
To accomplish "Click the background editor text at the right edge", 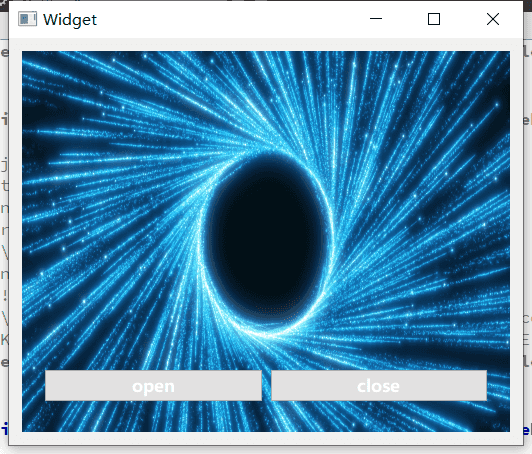I will (527, 238).
